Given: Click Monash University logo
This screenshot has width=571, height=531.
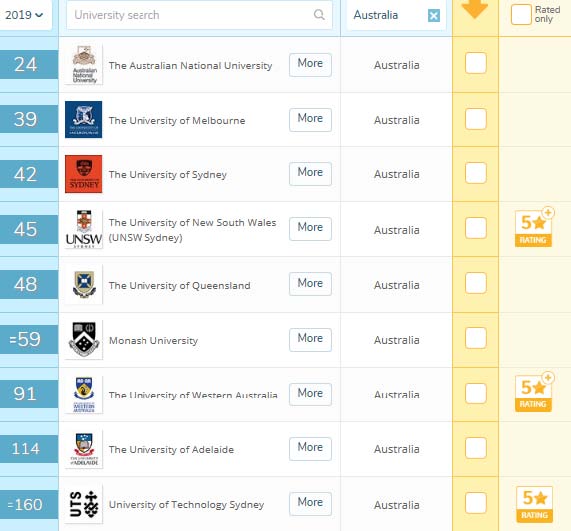Looking at the screenshot, I should point(84,339).
